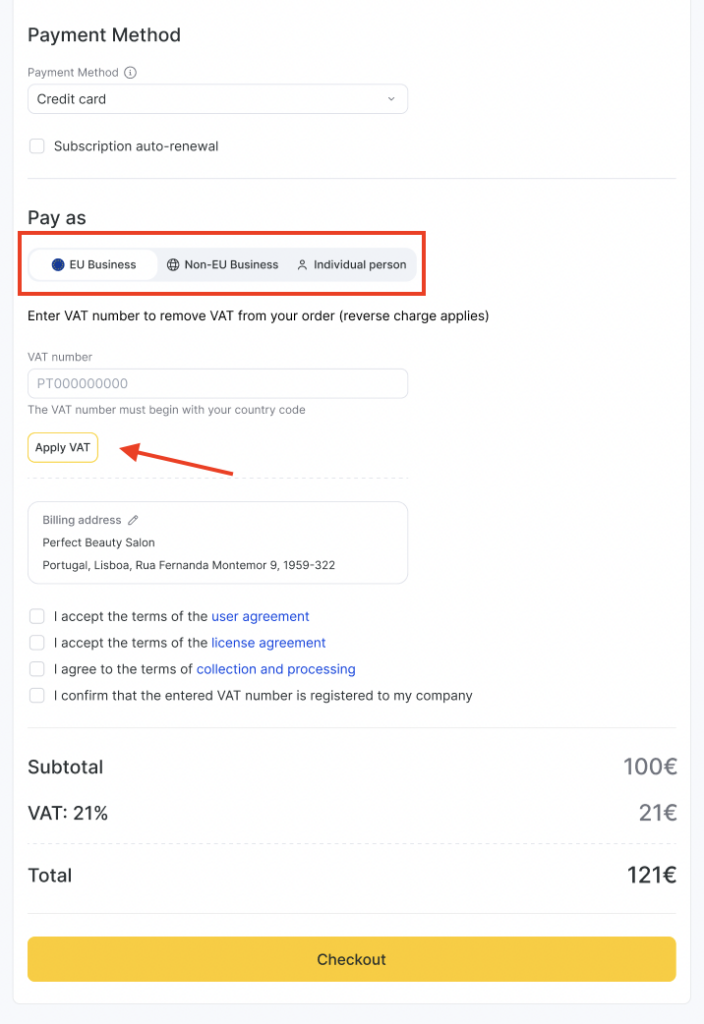Tick the license agreement checkbox
This screenshot has height=1024, width=704.
pos(37,642)
